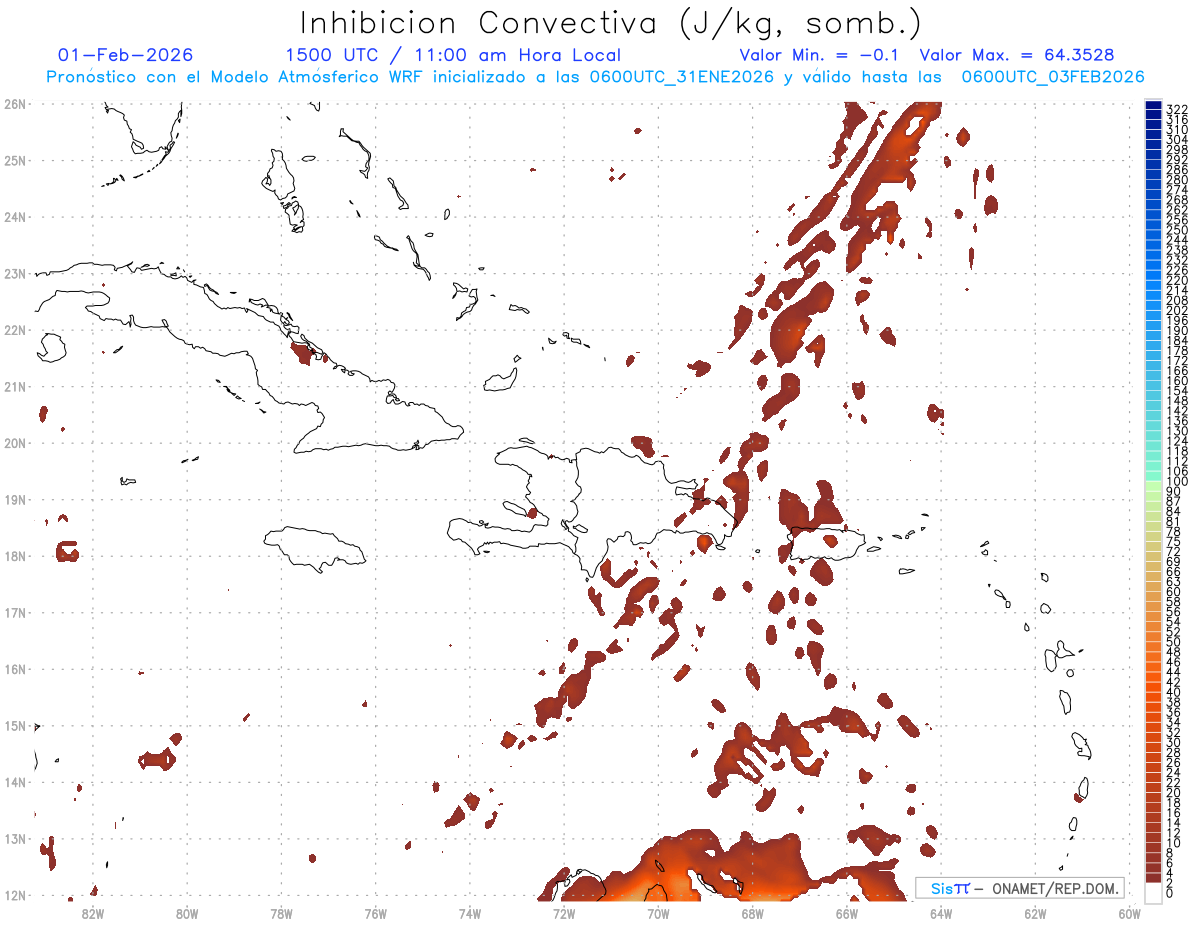
Task: Click the '13N' latitude label
Action: click(x=15, y=839)
